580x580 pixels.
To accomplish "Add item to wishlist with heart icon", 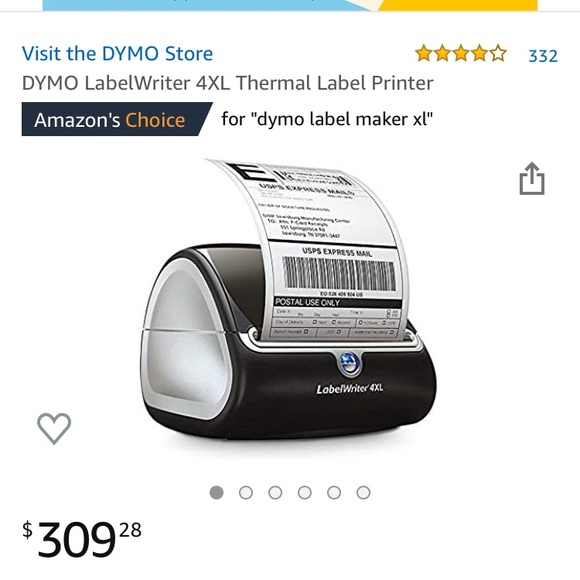I will [54, 428].
